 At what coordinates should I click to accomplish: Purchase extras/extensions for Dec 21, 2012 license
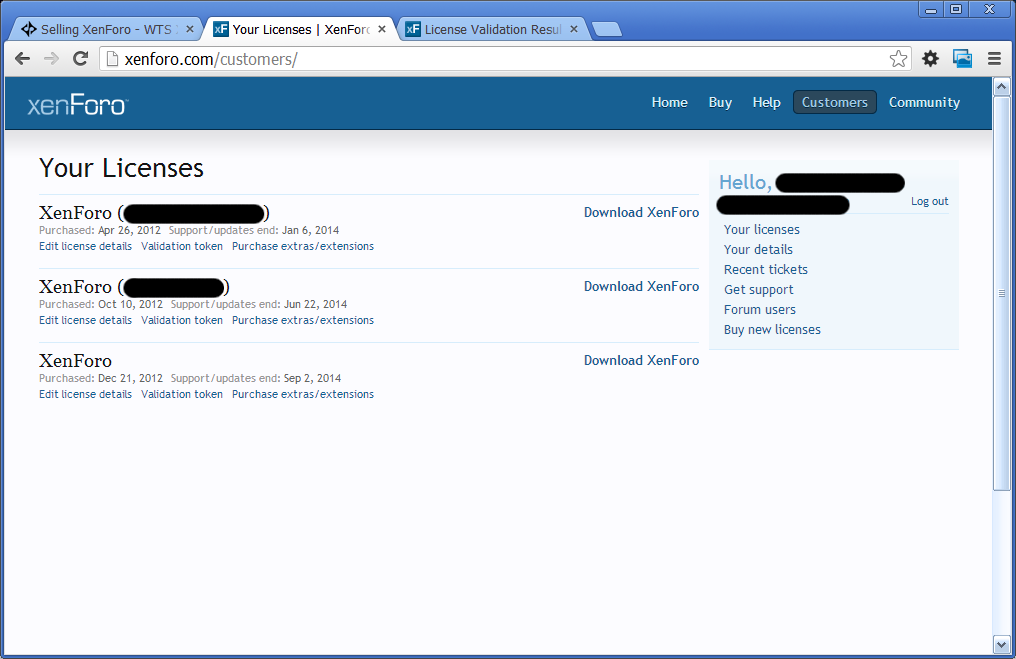click(303, 394)
